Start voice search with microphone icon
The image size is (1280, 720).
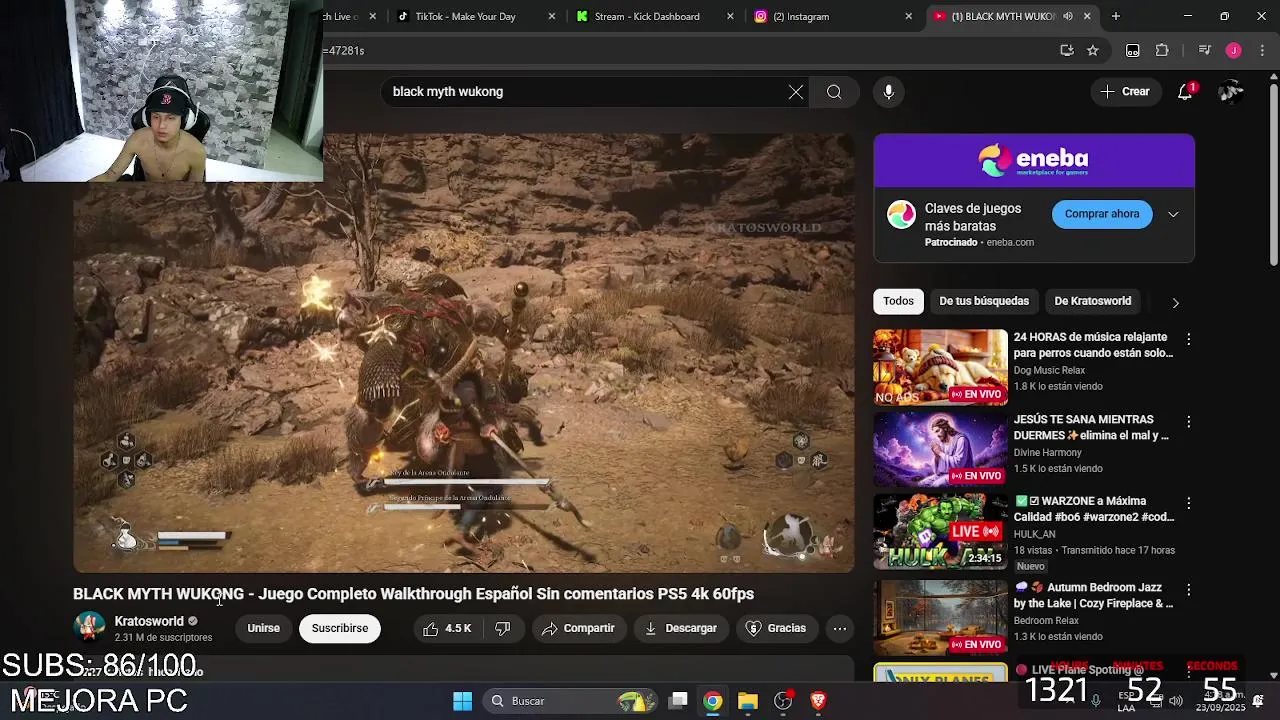pyautogui.click(x=889, y=92)
